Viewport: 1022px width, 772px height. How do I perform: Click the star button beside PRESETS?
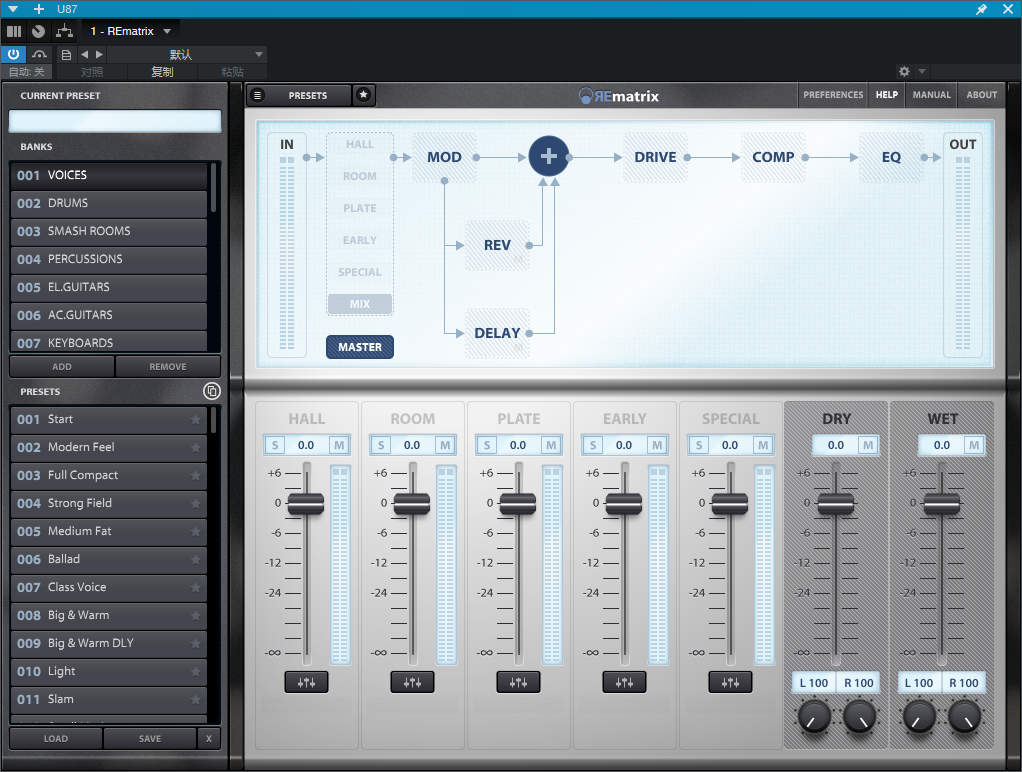pyautogui.click(x=364, y=95)
